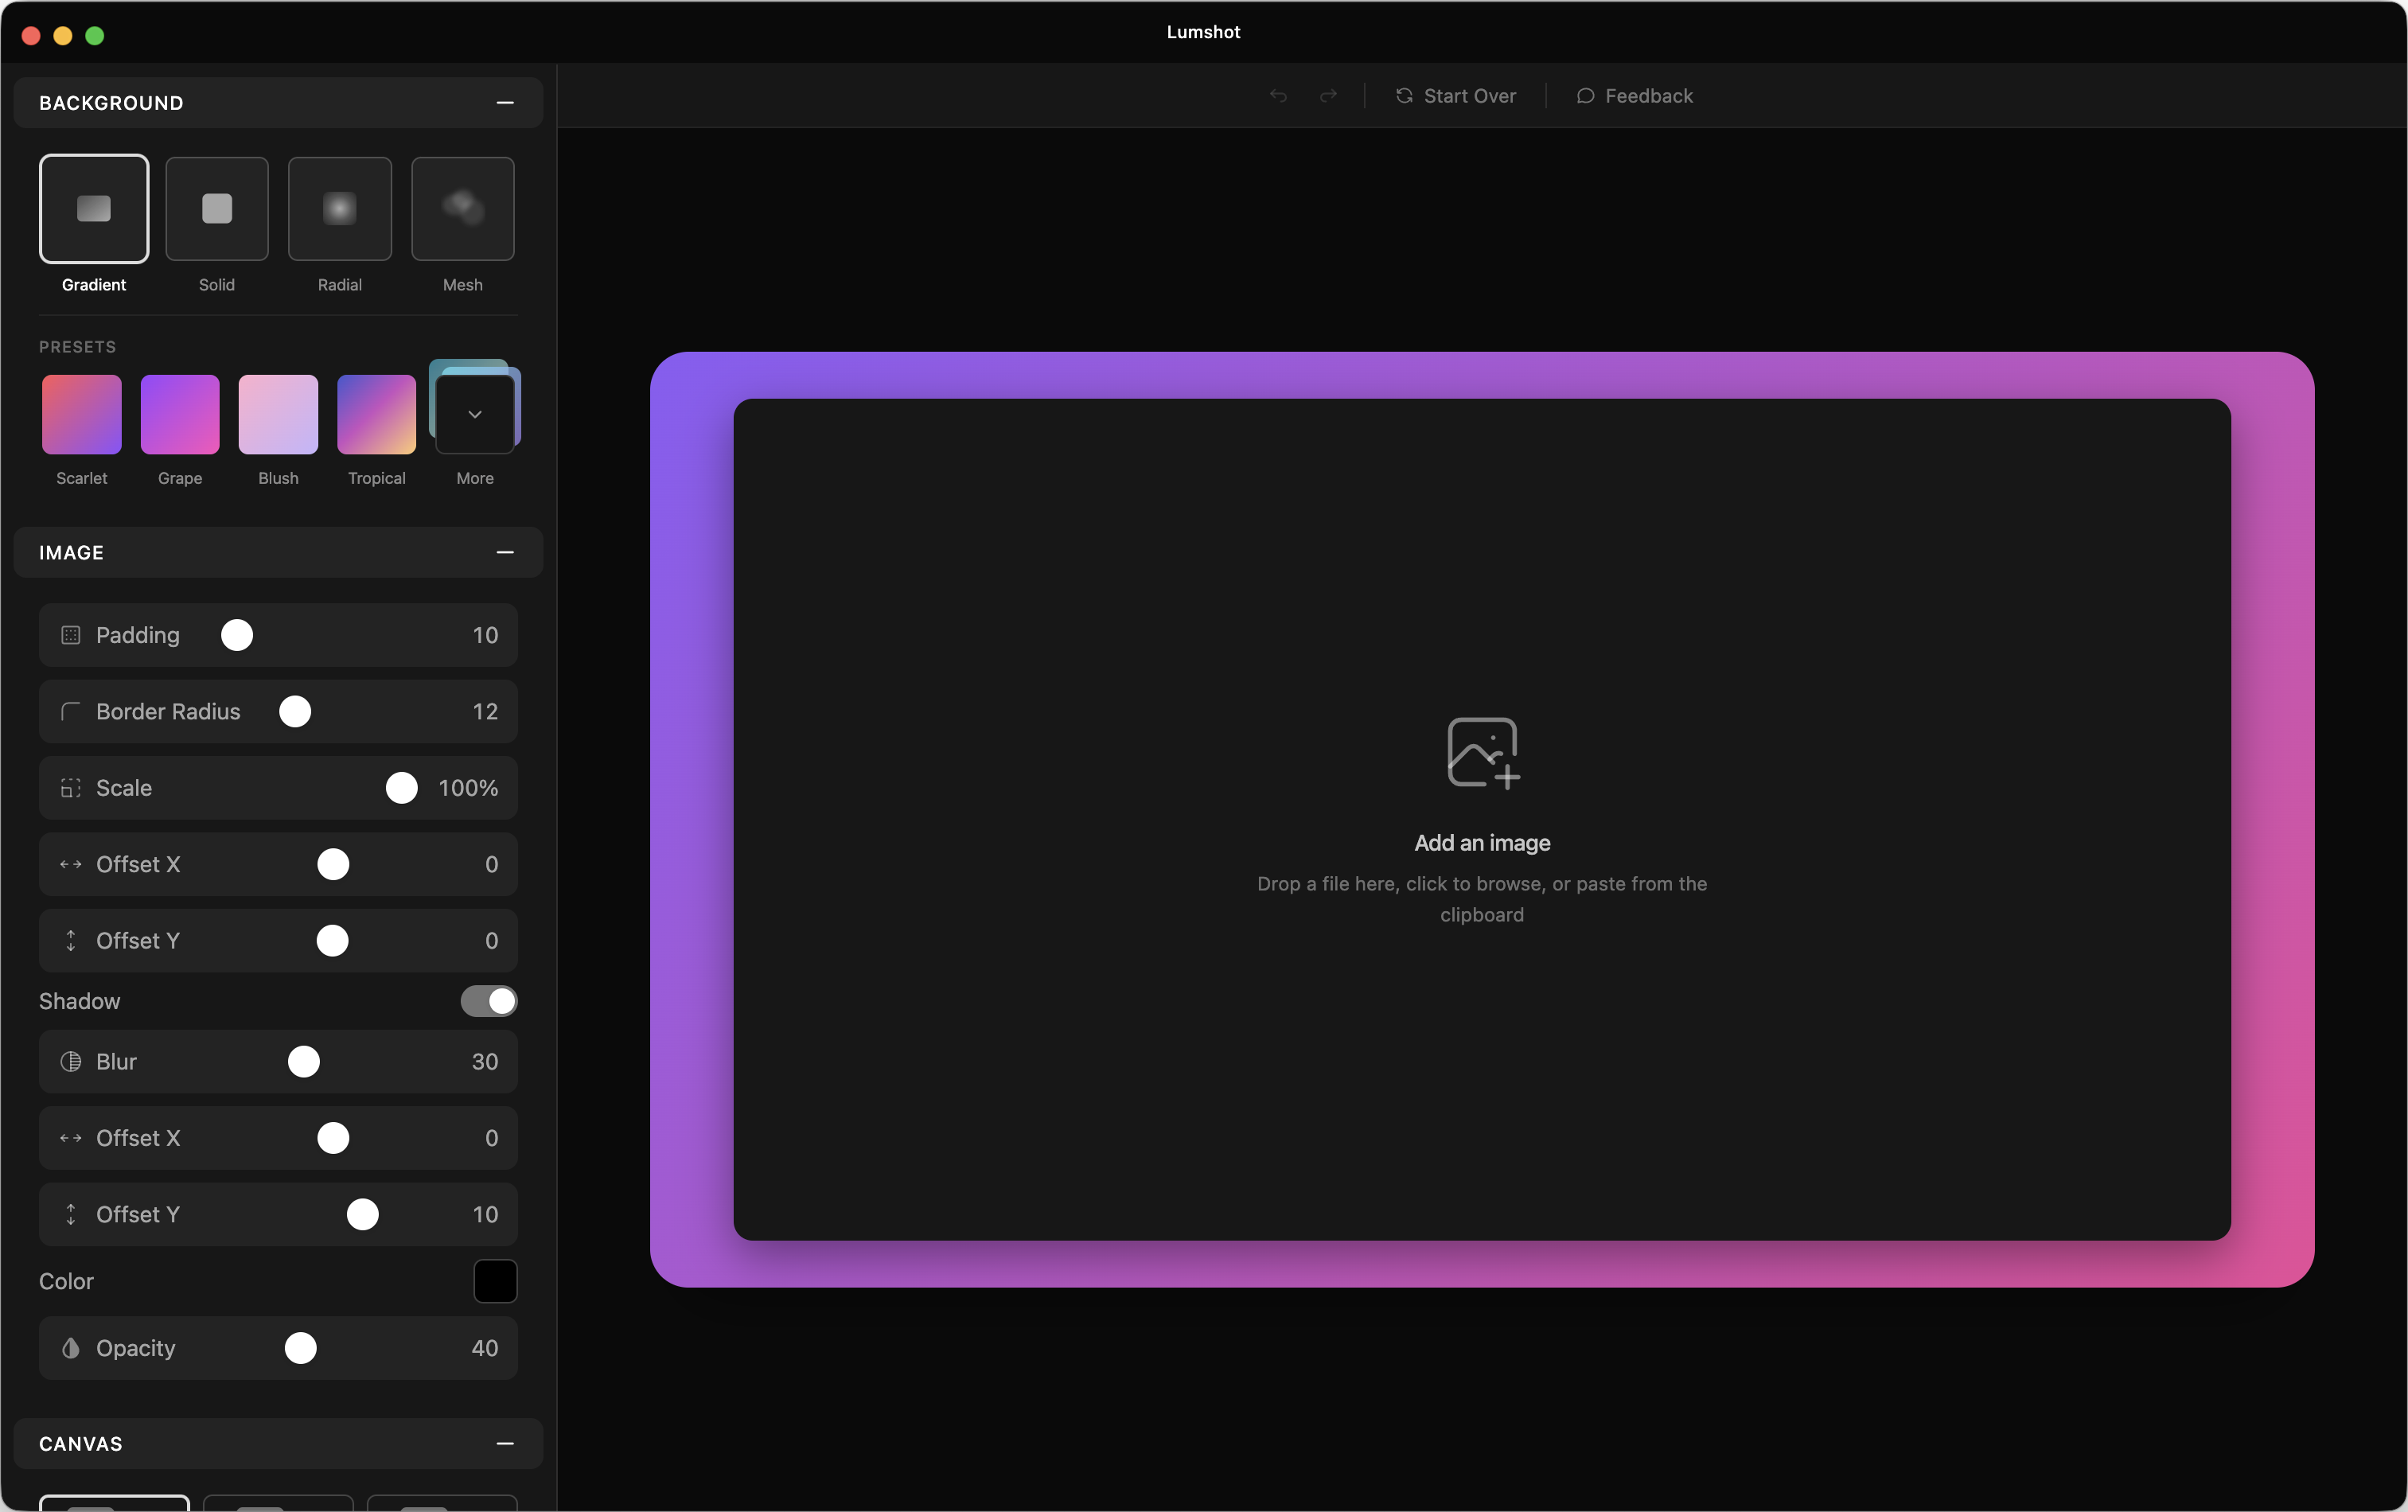Collapse the Canvas section
This screenshot has height=1512, width=2408.
[505, 1443]
